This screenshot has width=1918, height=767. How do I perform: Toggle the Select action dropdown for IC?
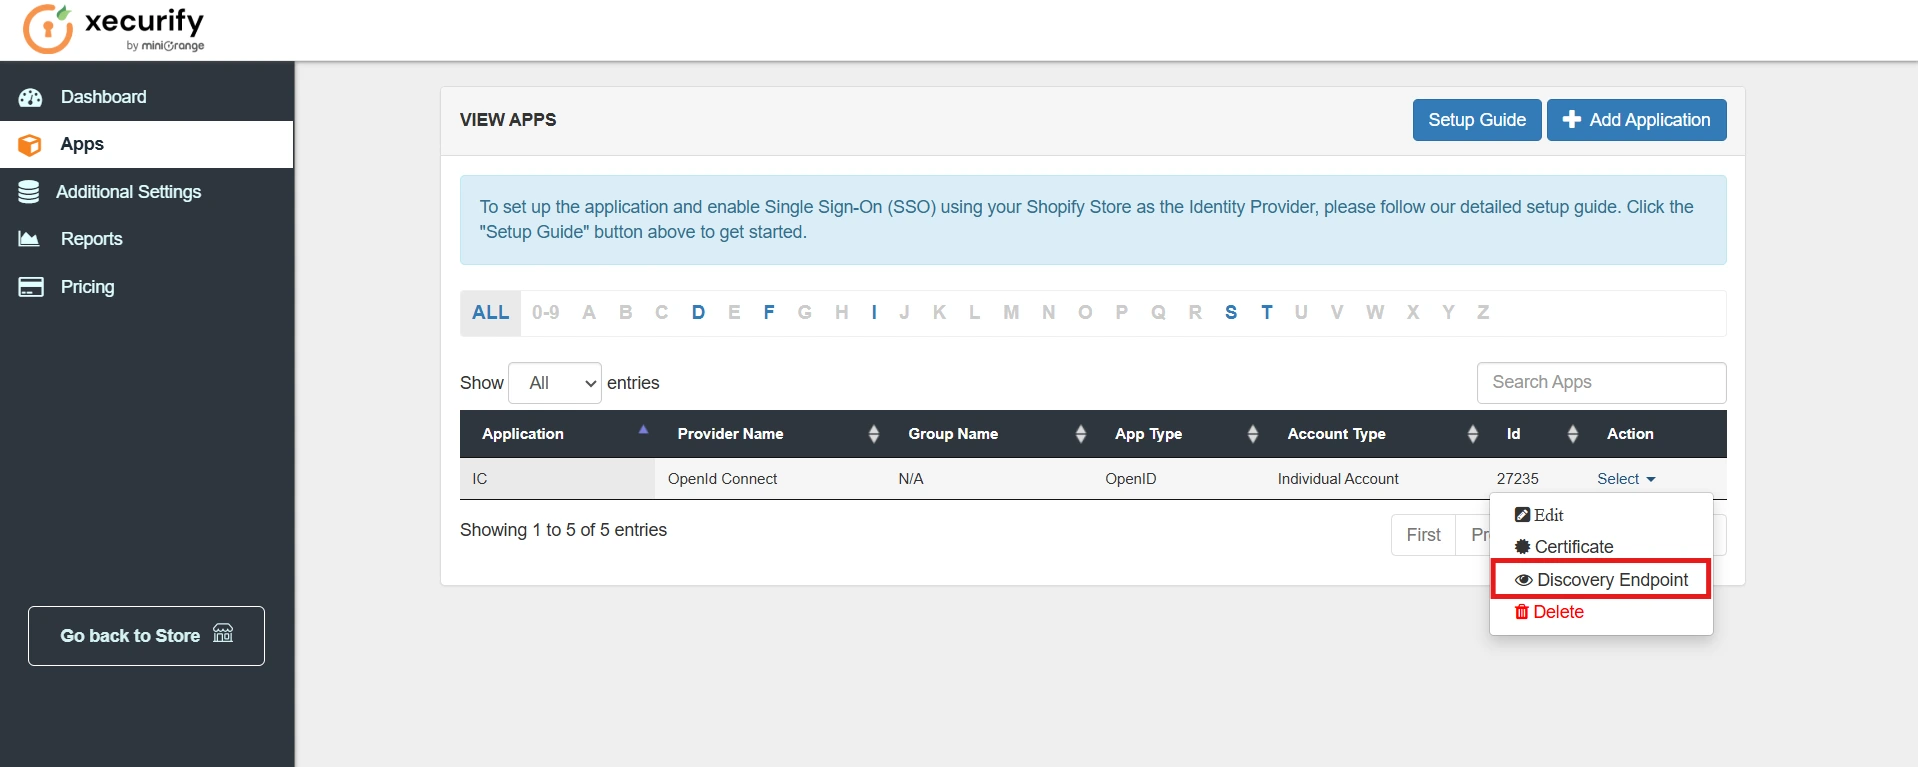click(1626, 479)
